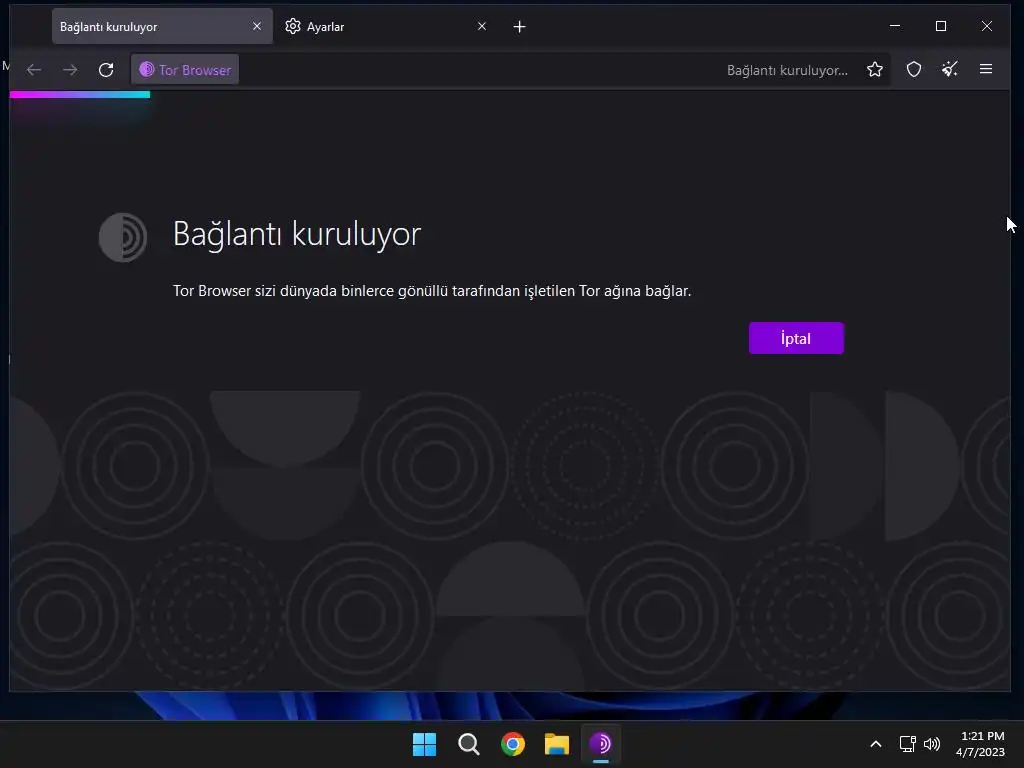This screenshot has height=768, width=1024.
Task: Click the New Identity broom icon
Action: coord(950,69)
